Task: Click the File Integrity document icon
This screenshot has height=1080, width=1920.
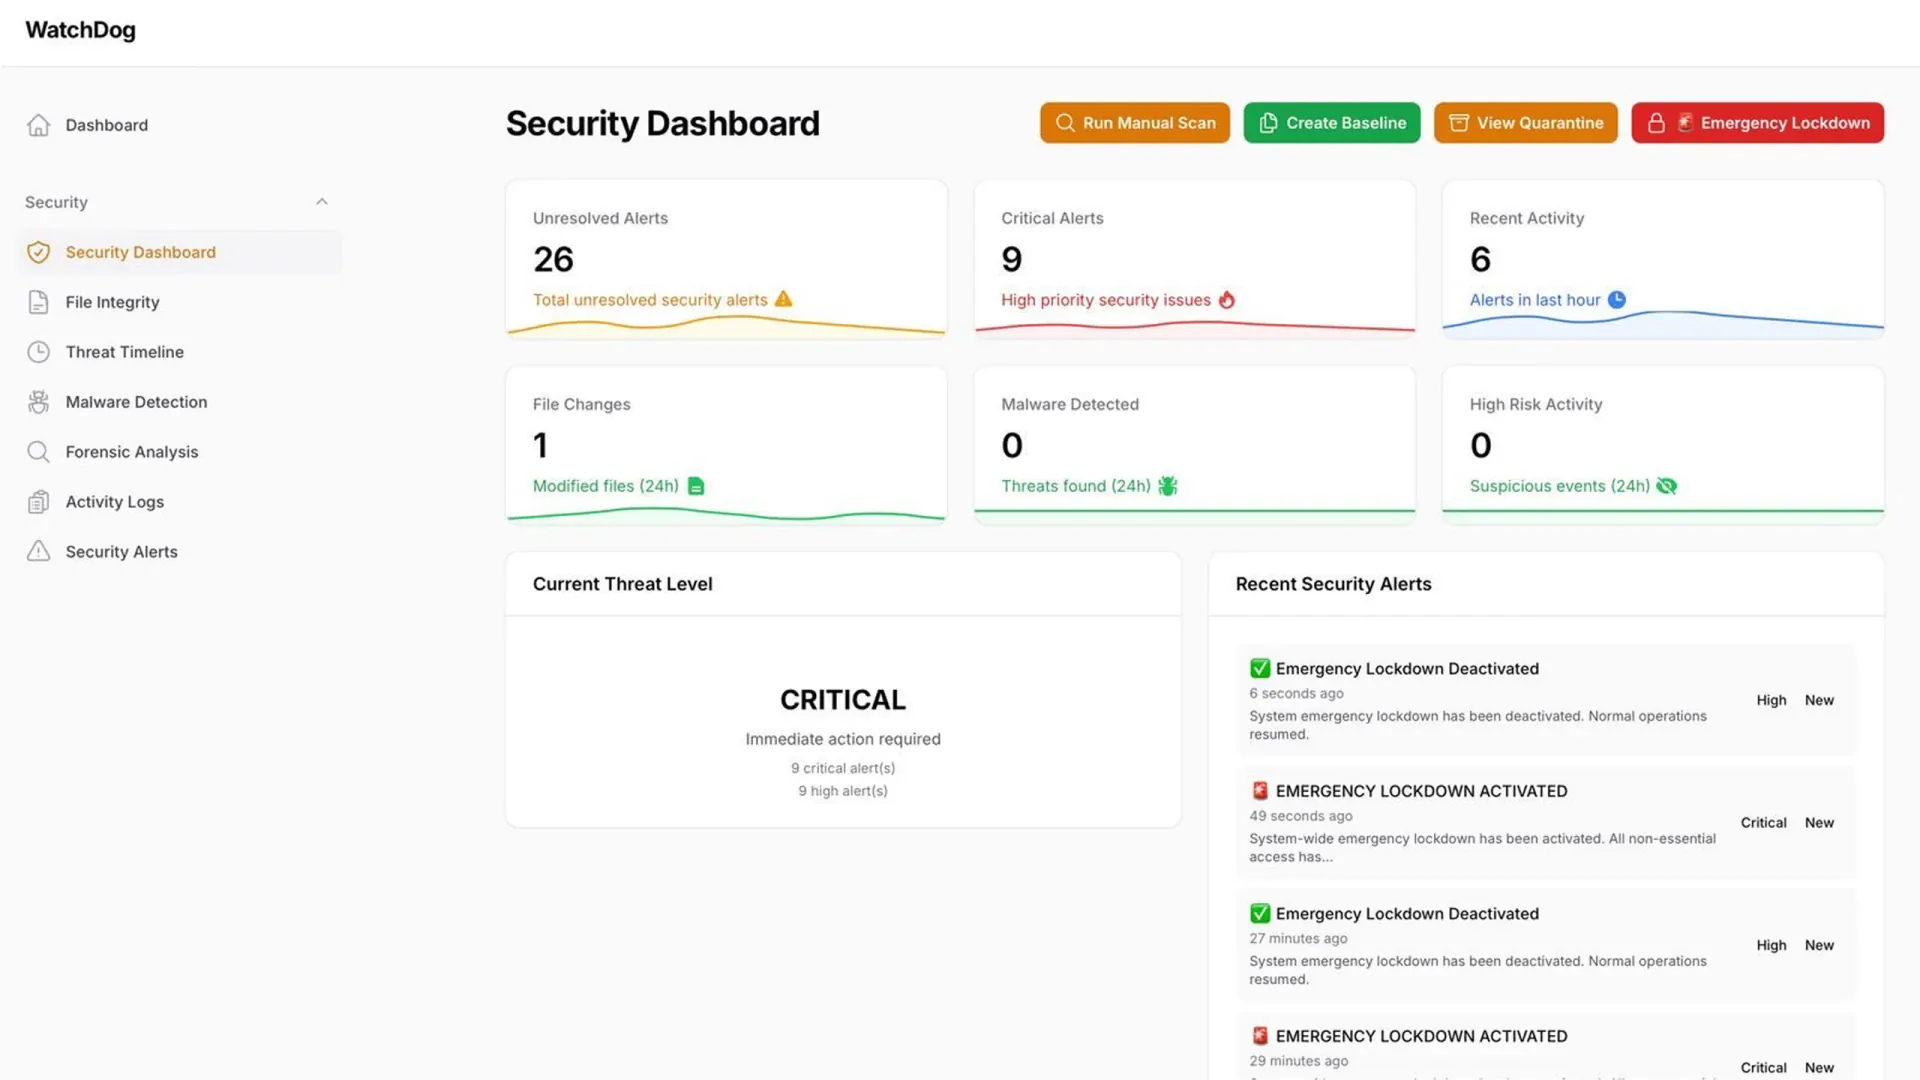Action: (38, 302)
